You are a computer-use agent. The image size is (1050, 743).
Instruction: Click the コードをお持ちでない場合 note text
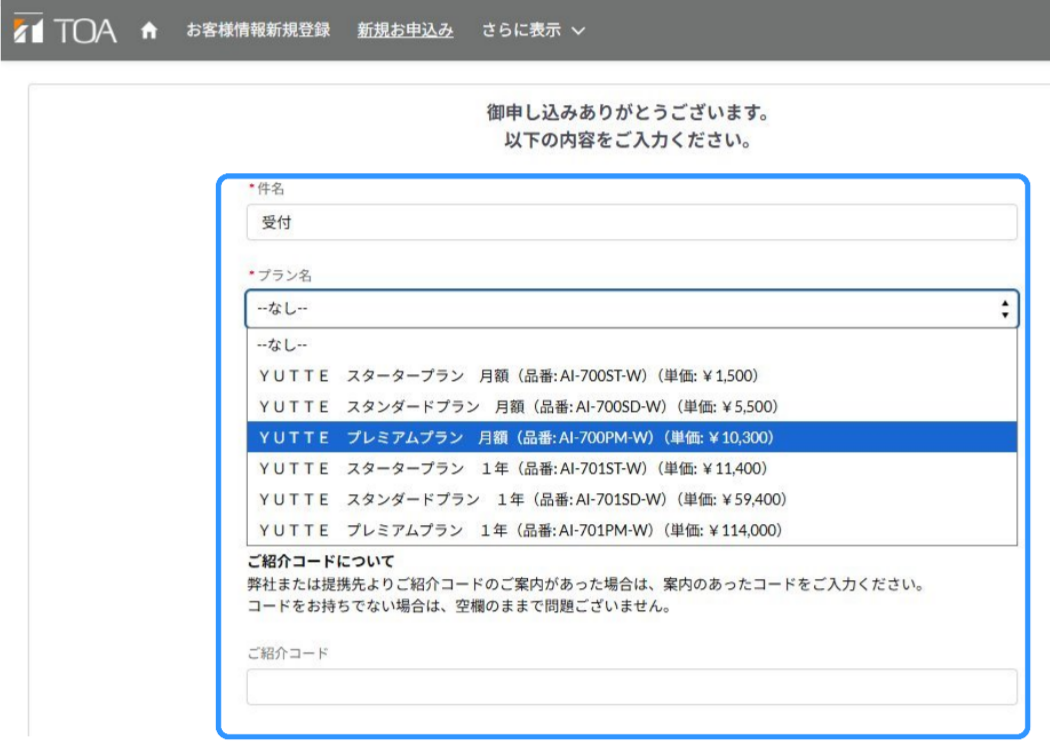coord(459,606)
